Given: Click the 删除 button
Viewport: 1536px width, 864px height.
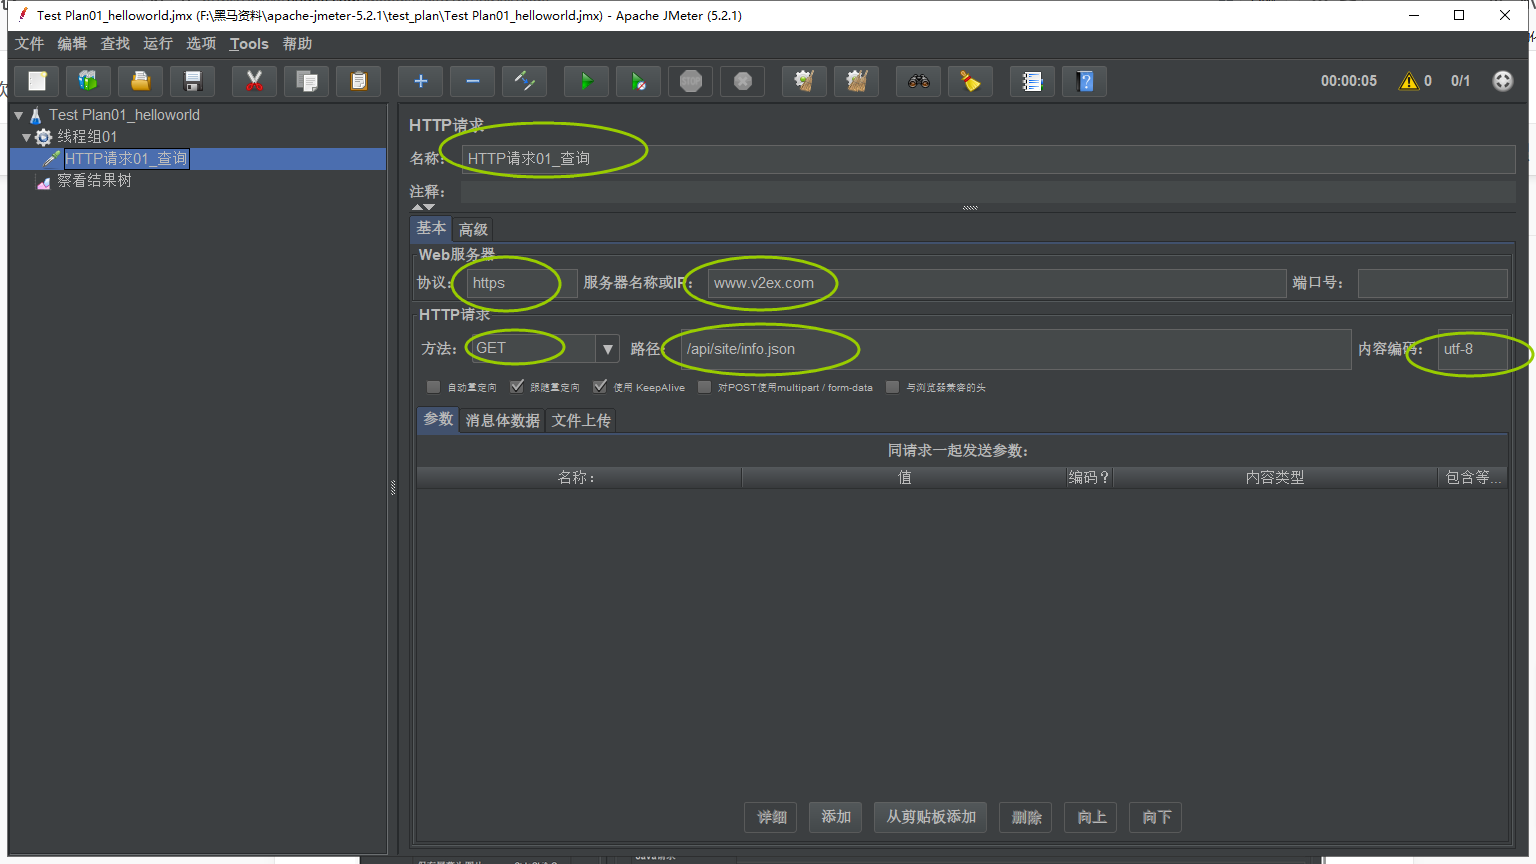Looking at the screenshot, I should [1026, 817].
